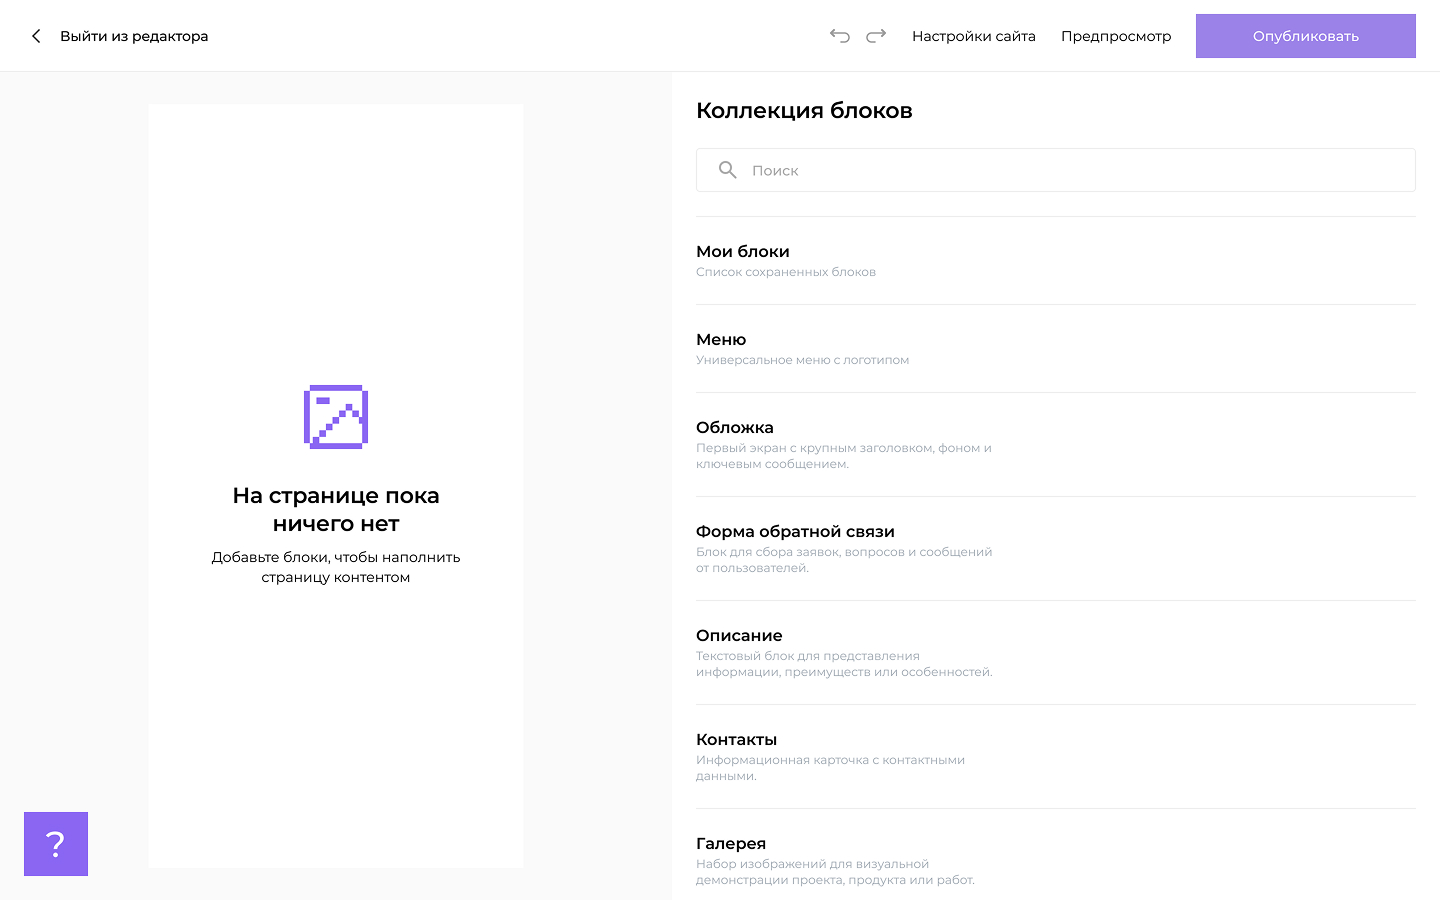Open 'Предпросмотр' of the site
The width and height of the screenshot is (1440, 900).
(x=1115, y=36)
